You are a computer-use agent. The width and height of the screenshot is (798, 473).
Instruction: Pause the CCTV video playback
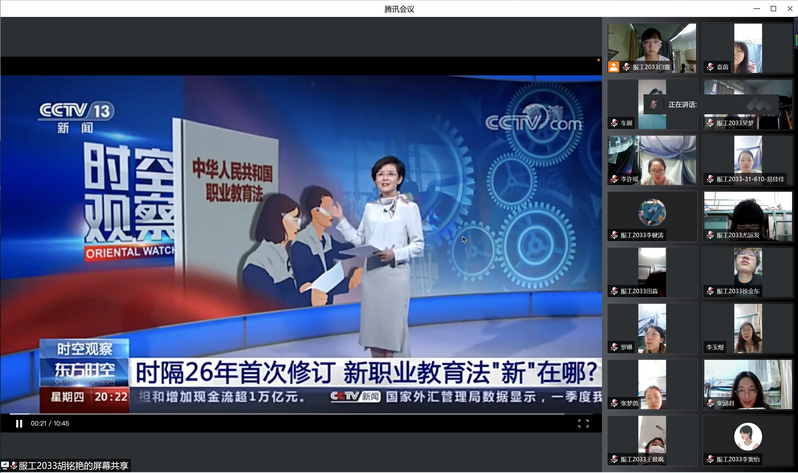tap(19, 423)
